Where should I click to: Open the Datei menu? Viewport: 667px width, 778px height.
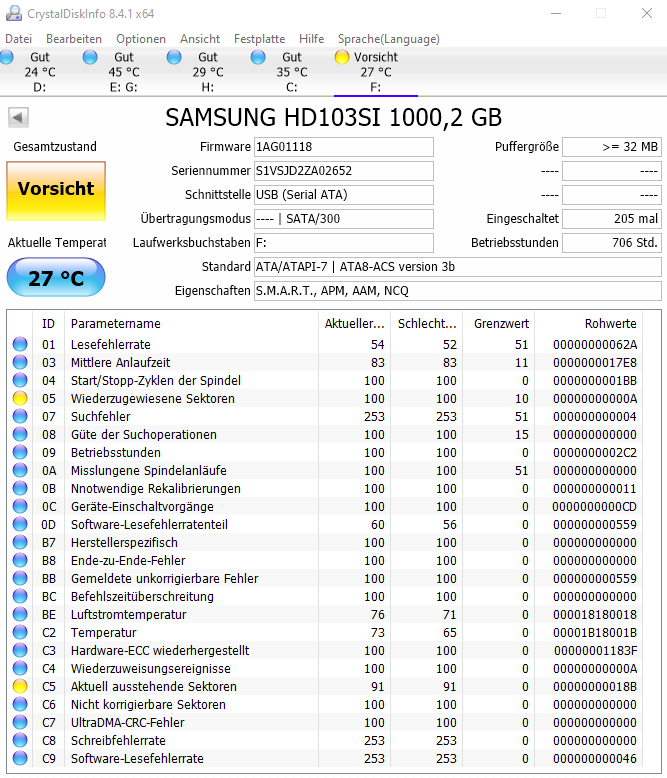click(x=18, y=39)
